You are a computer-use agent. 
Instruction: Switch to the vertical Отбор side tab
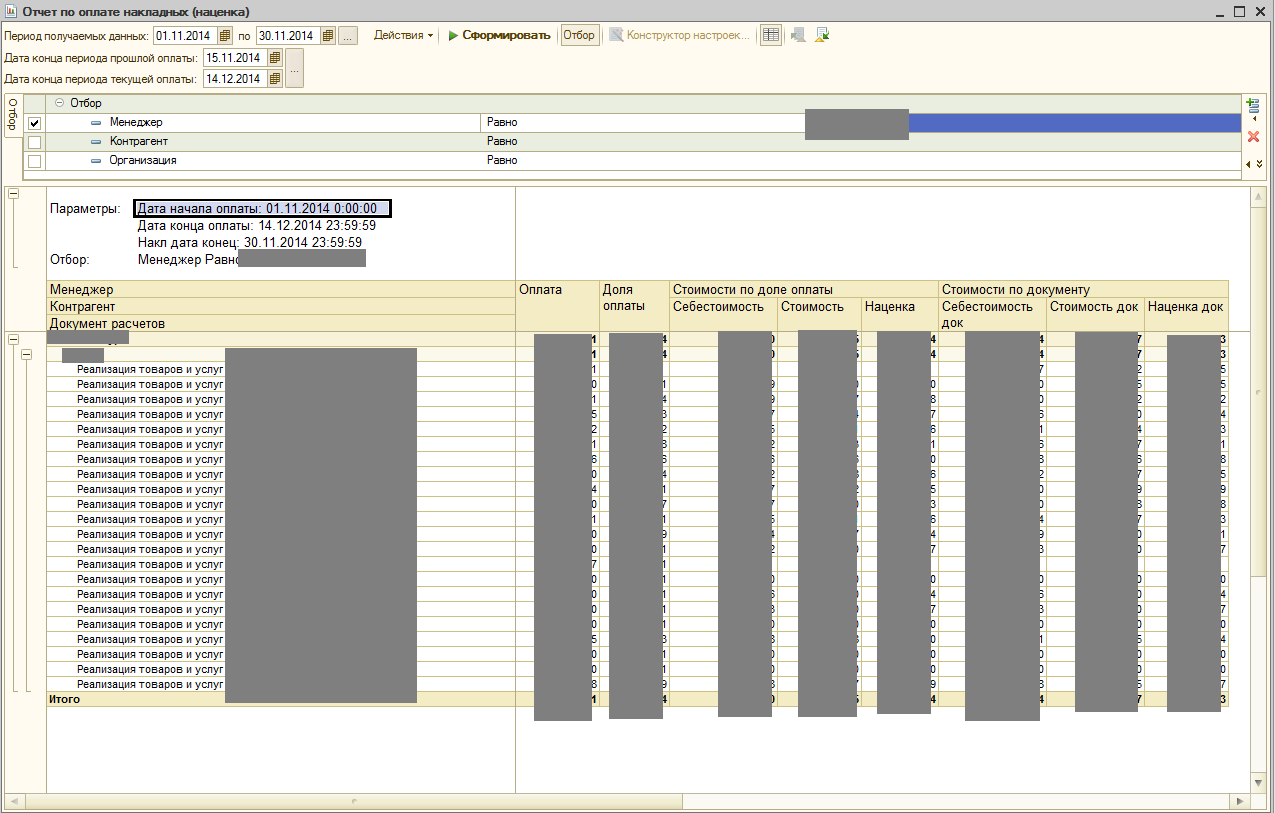coord(12,117)
